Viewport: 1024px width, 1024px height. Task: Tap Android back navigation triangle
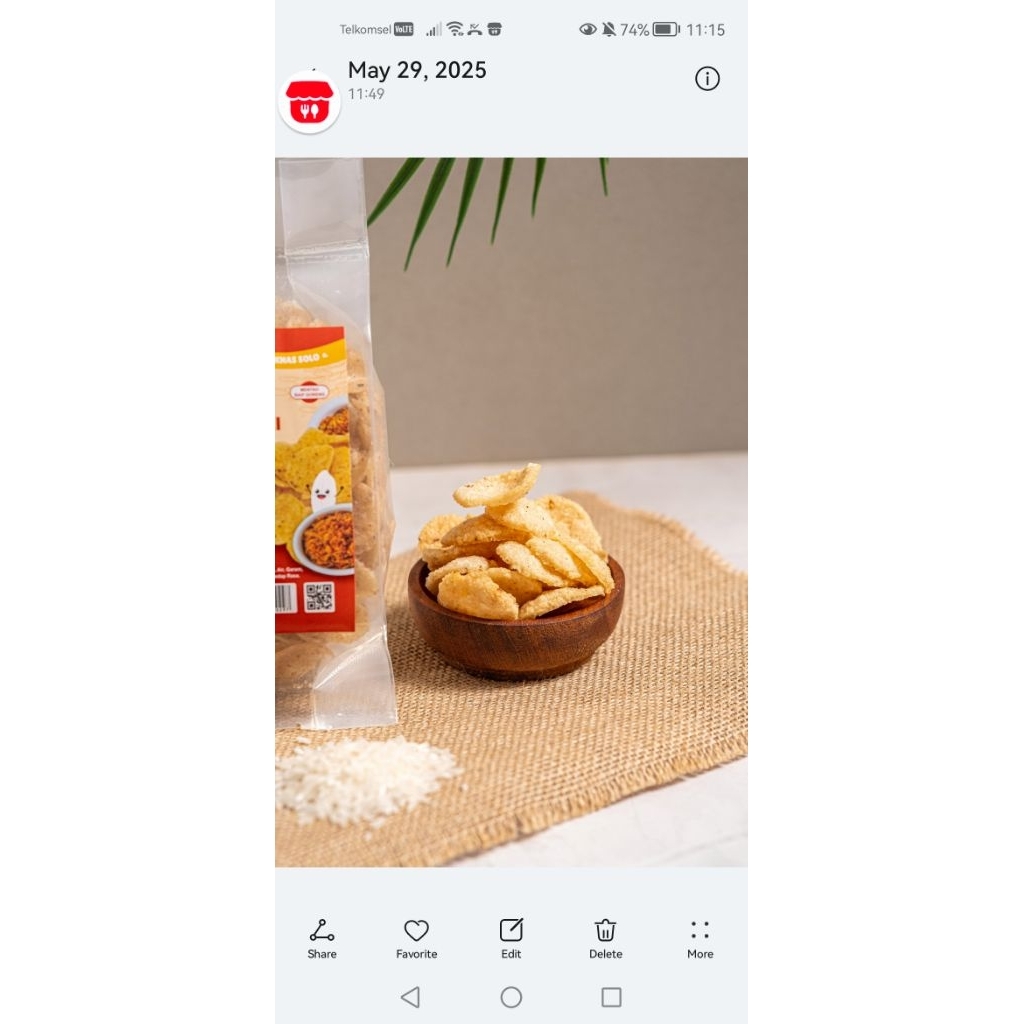[x=410, y=997]
